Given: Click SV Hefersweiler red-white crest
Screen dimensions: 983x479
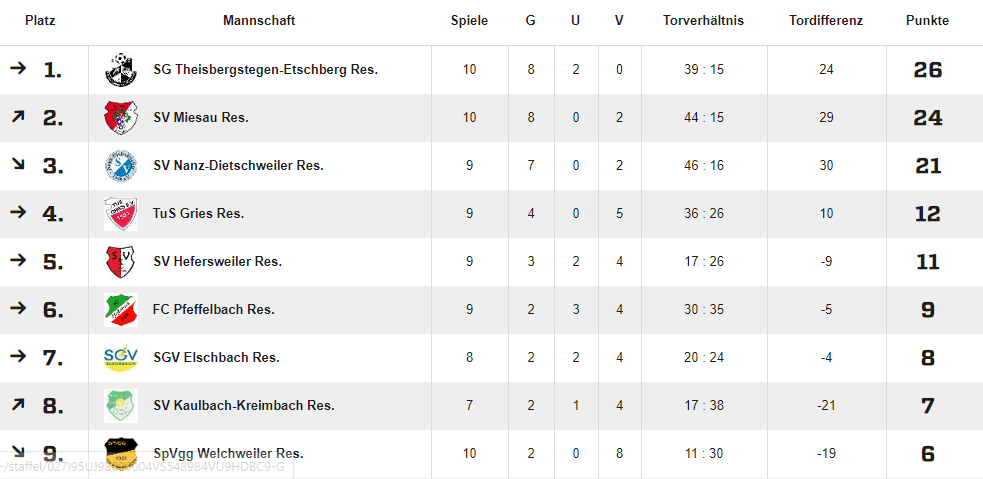Looking at the screenshot, I should pyautogui.click(x=120, y=262).
